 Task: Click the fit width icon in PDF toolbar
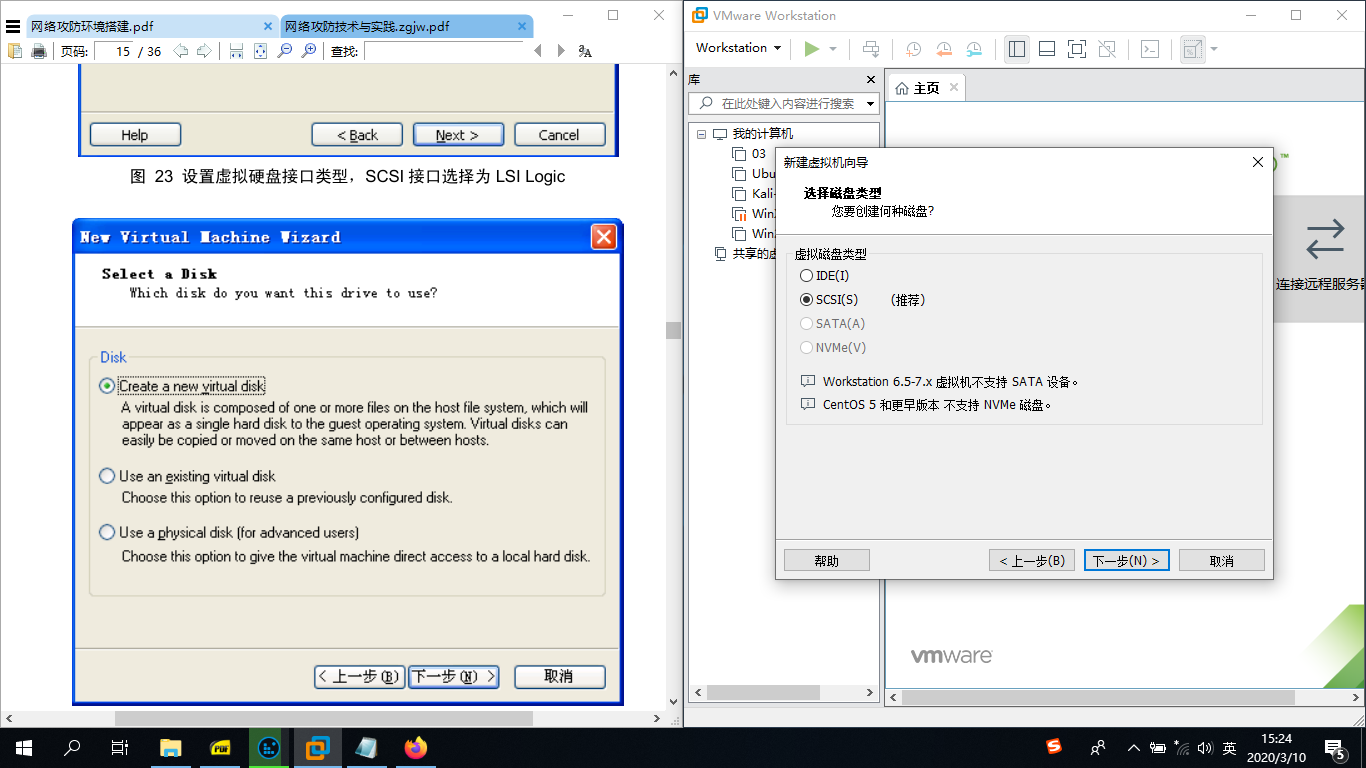coord(236,51)
